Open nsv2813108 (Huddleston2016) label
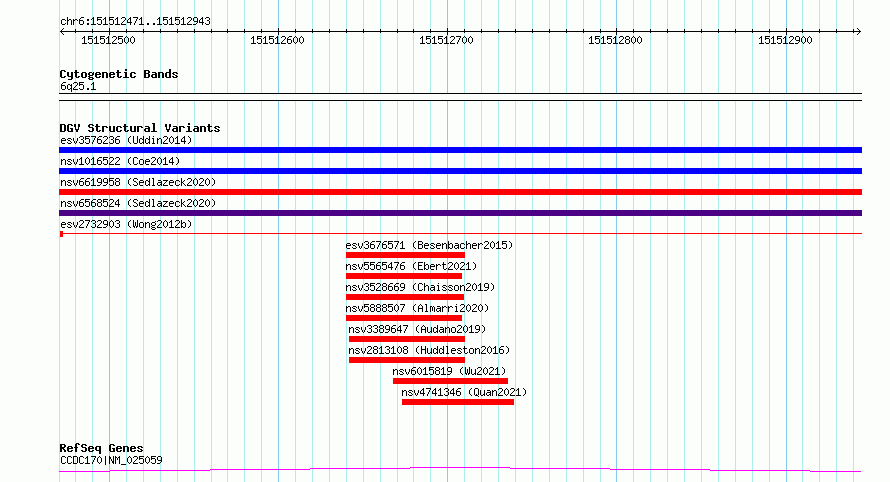 tap(429, 350)
